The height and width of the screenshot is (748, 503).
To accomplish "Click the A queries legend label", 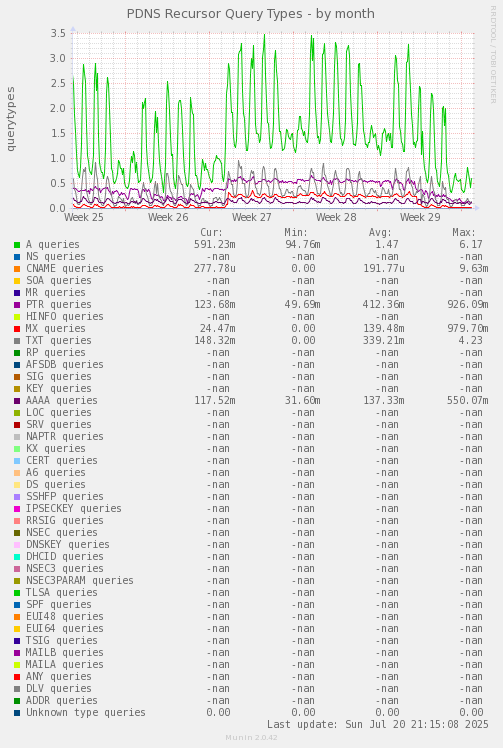I will 52,245.
